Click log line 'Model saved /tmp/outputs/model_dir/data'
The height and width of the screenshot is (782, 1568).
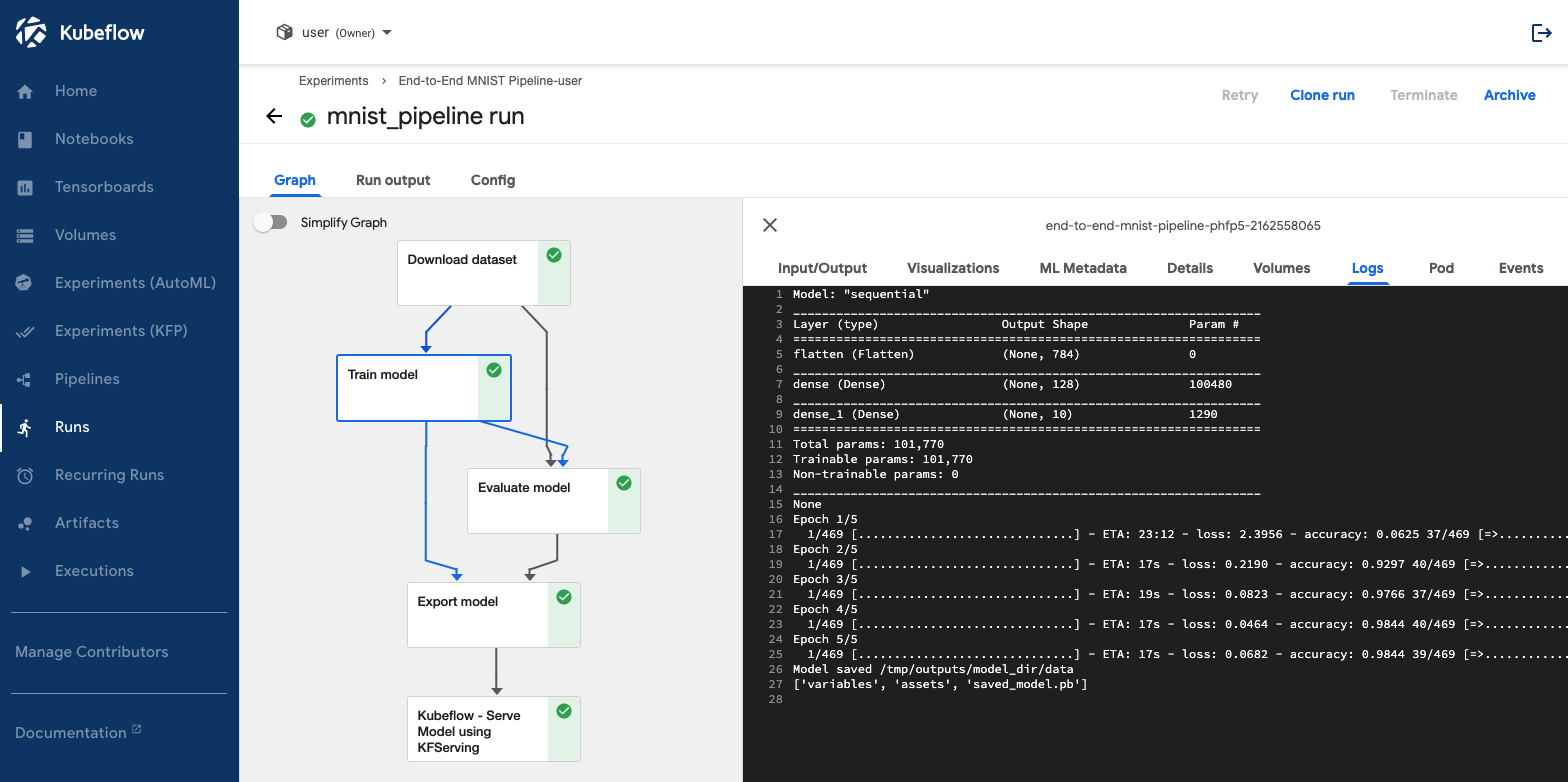pos(933,669)
